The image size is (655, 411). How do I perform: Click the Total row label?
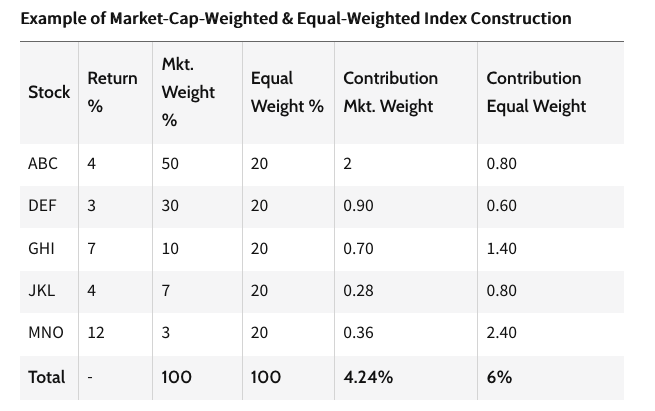46,377
